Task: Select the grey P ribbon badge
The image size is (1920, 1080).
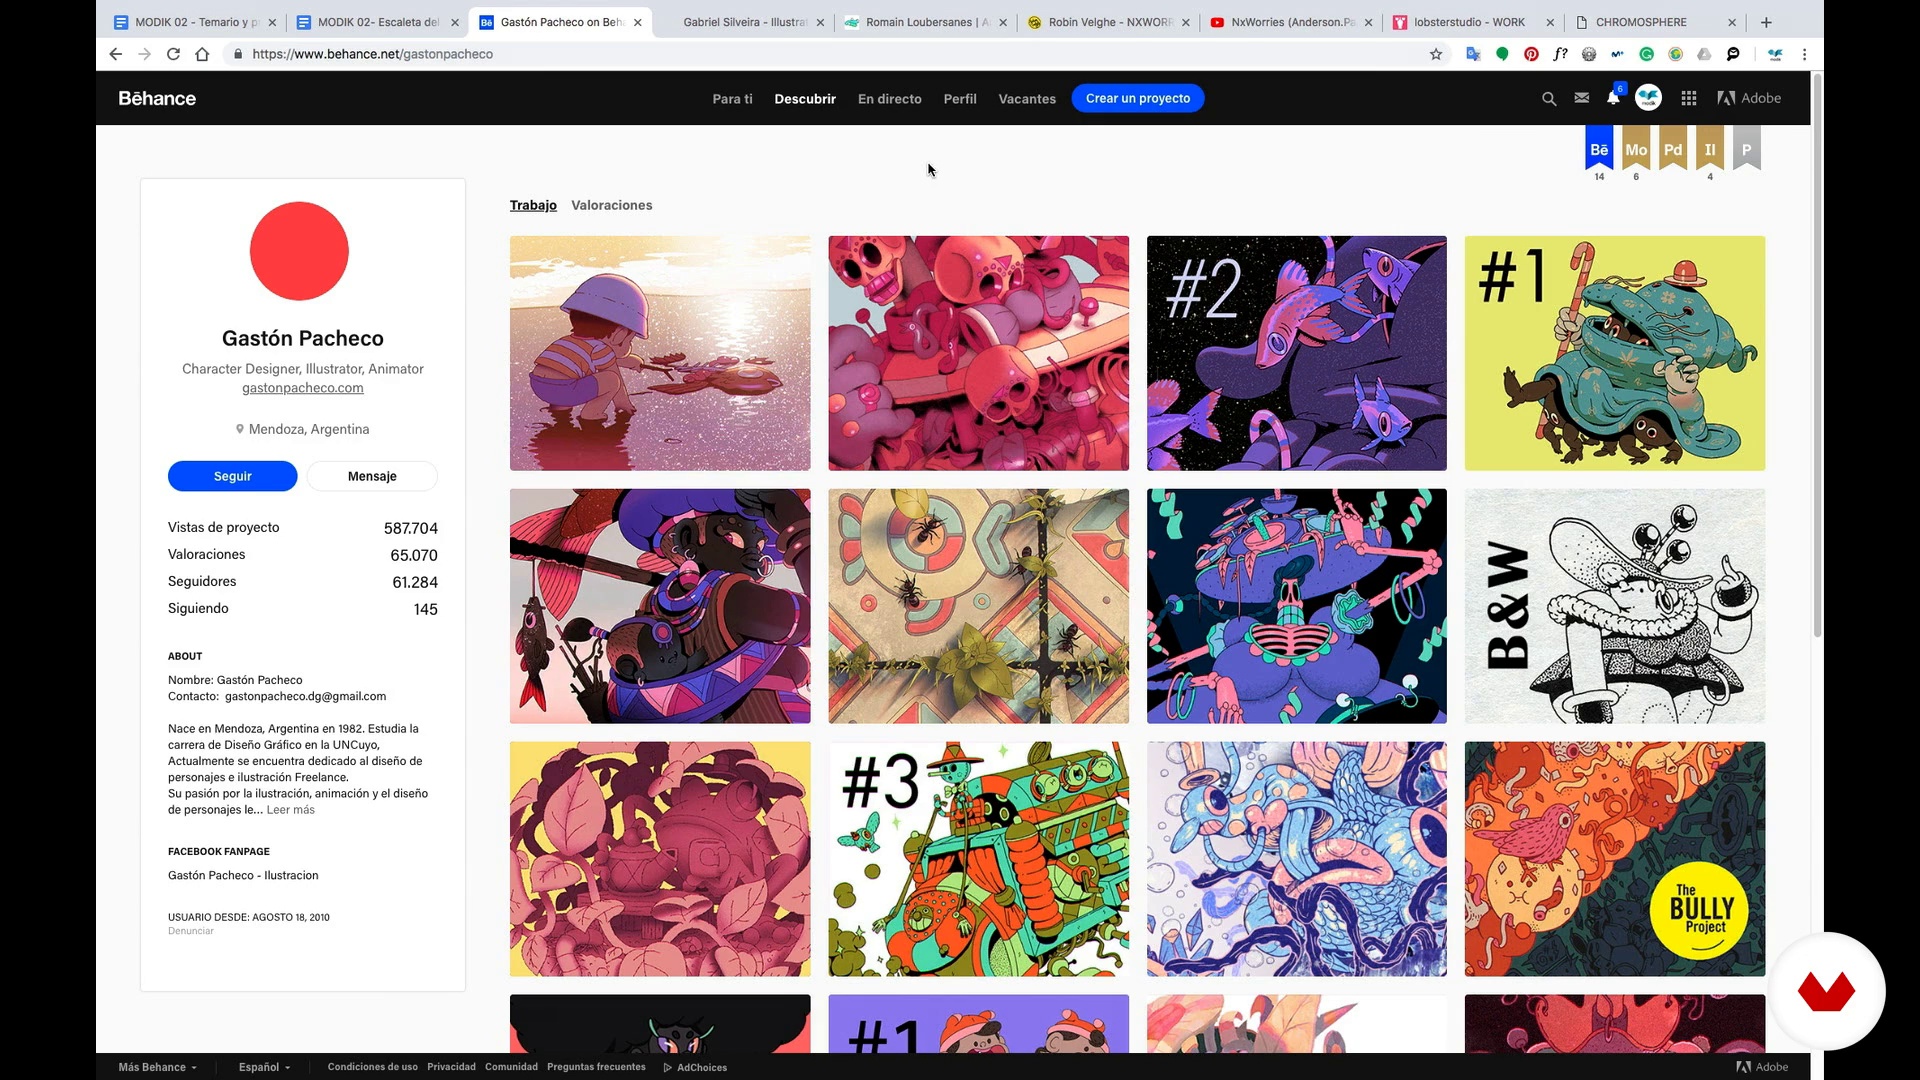Action: point(1746,148)
